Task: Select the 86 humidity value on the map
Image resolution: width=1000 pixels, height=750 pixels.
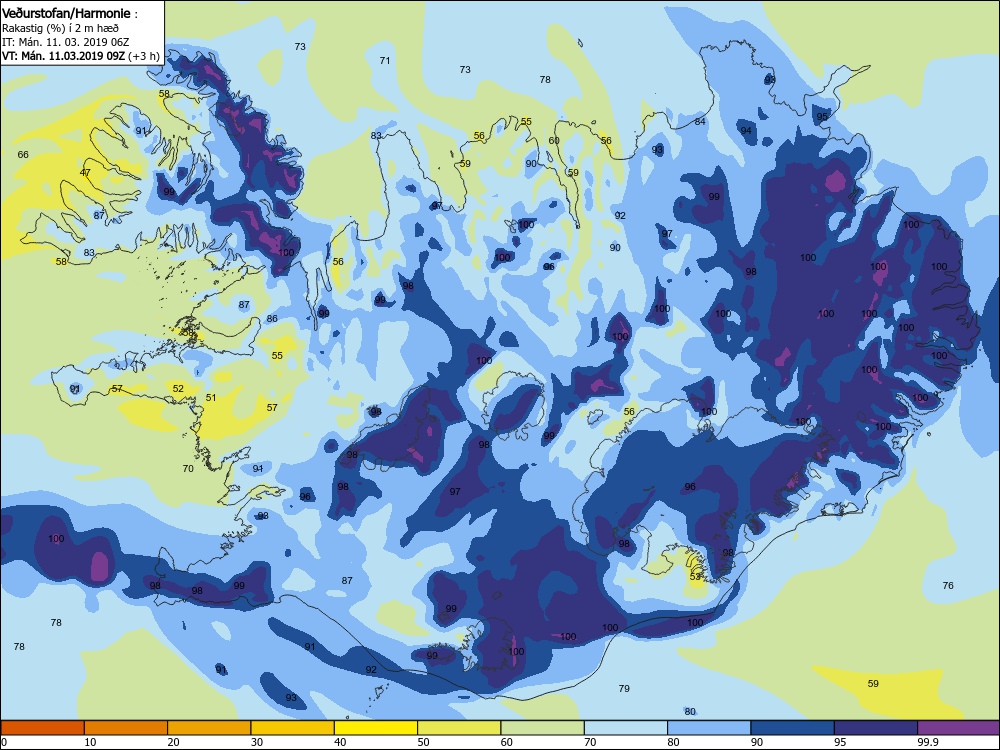Action: 272,318
